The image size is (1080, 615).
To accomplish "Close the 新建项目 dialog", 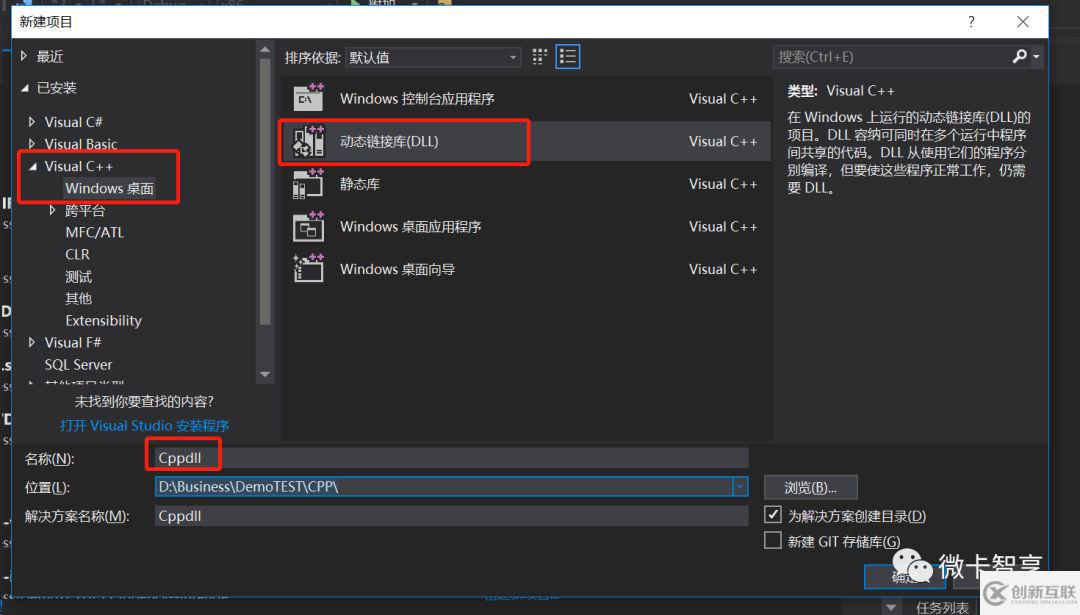I will tap(1023, 22).
